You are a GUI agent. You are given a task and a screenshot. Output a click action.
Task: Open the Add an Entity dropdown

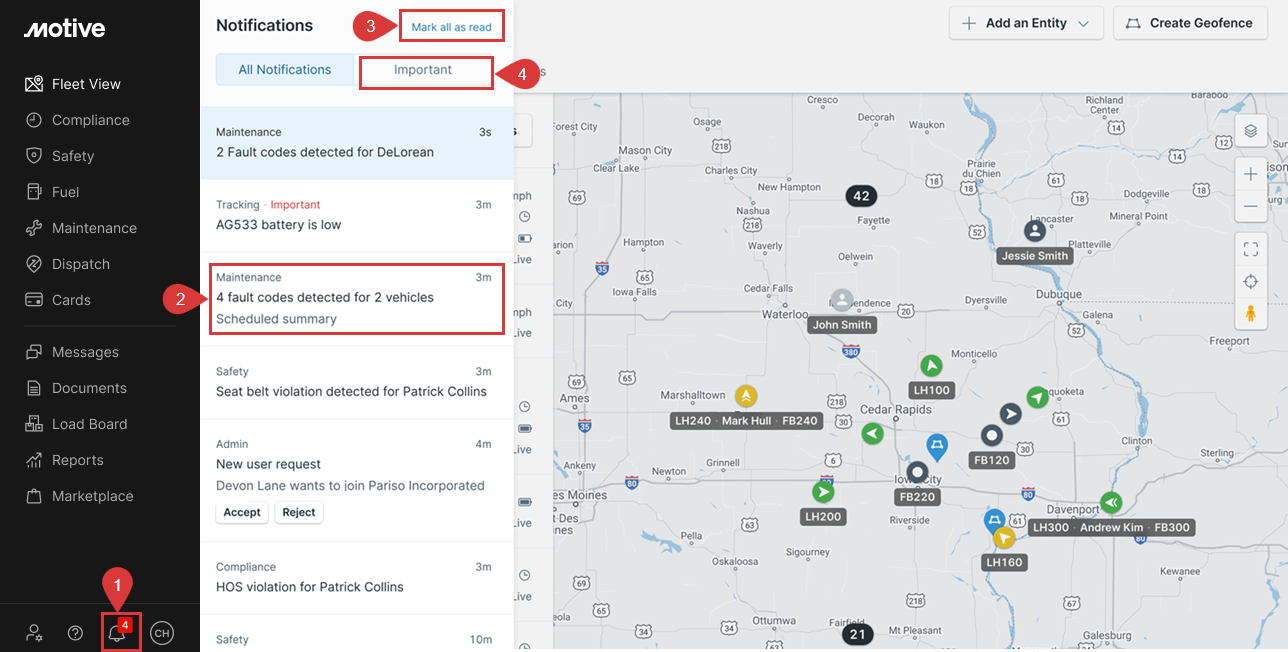pyautogui.click(x=1026, y=23)
